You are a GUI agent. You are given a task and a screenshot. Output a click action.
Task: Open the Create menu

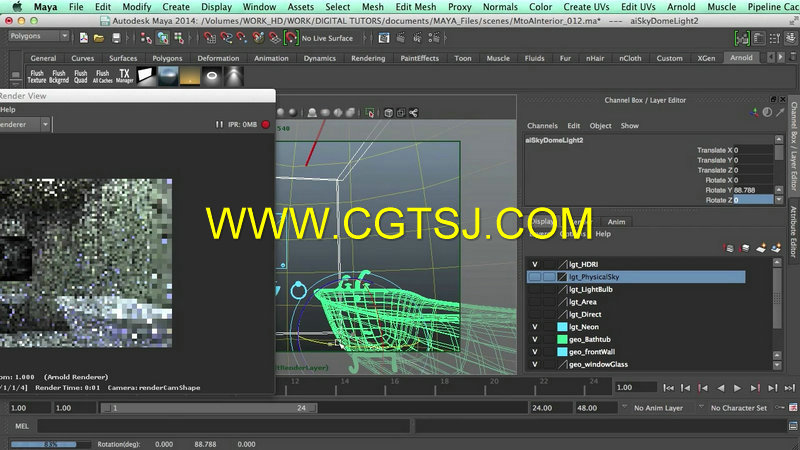pos(176,7)
